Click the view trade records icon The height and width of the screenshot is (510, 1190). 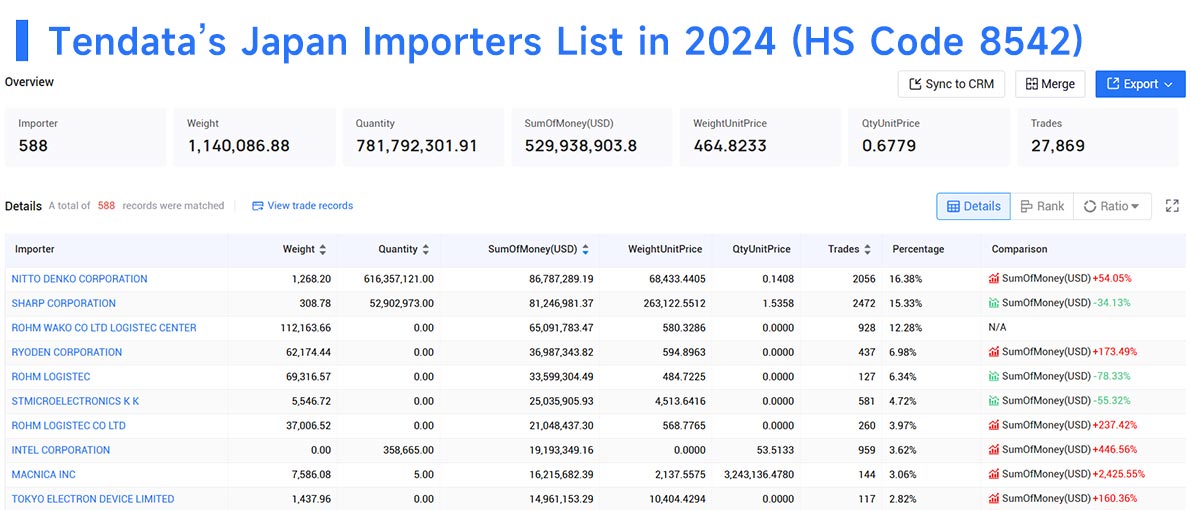[257, 206]
